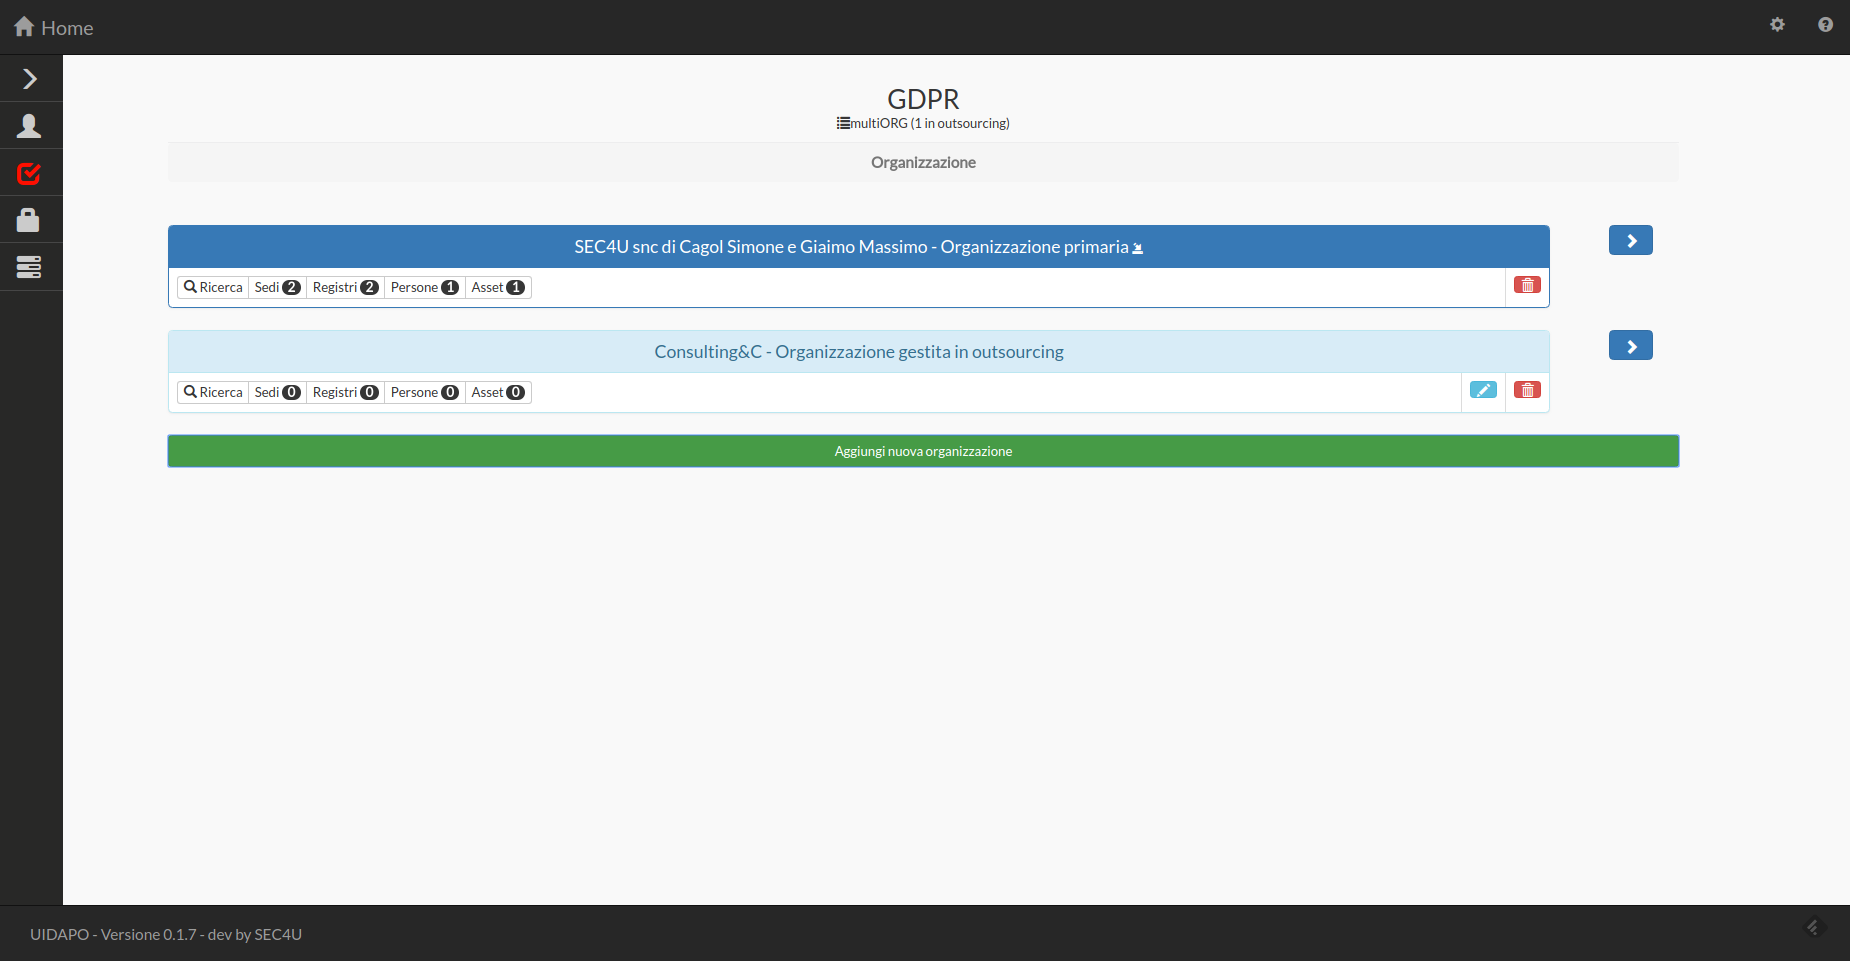Viewport: 1850px width, 961px height.
Task: Open the help question mark icon
Action: [x=1825, y=25]
